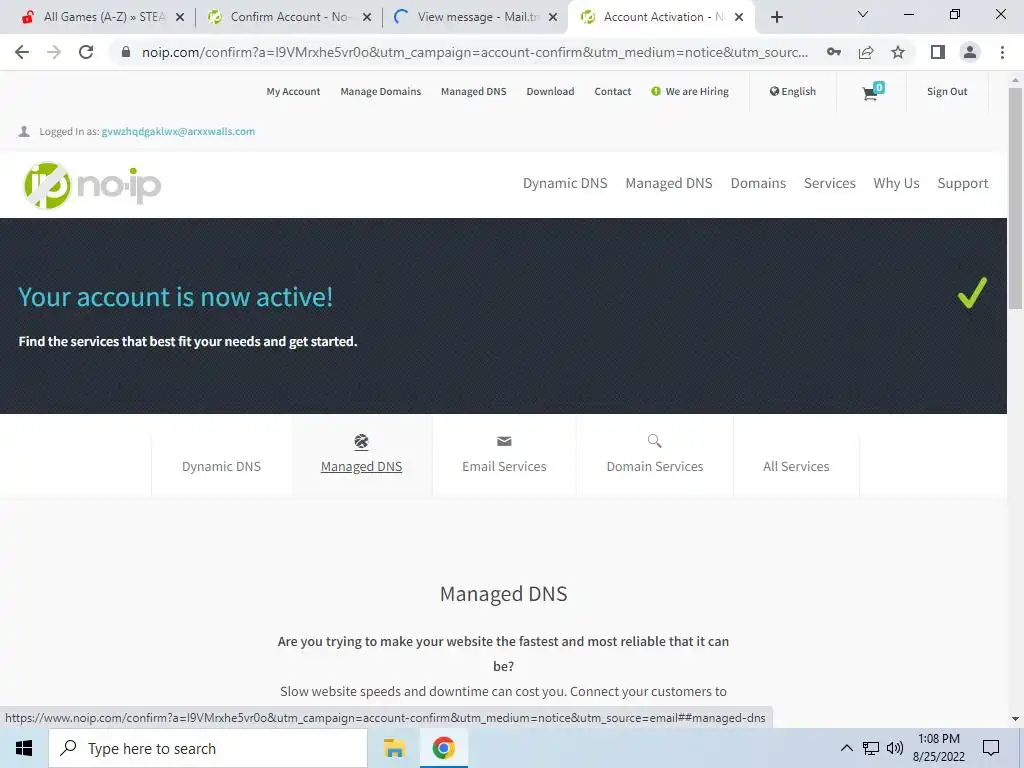Type in Windows search box
1024x768 pixels.
tap(208, 748)
